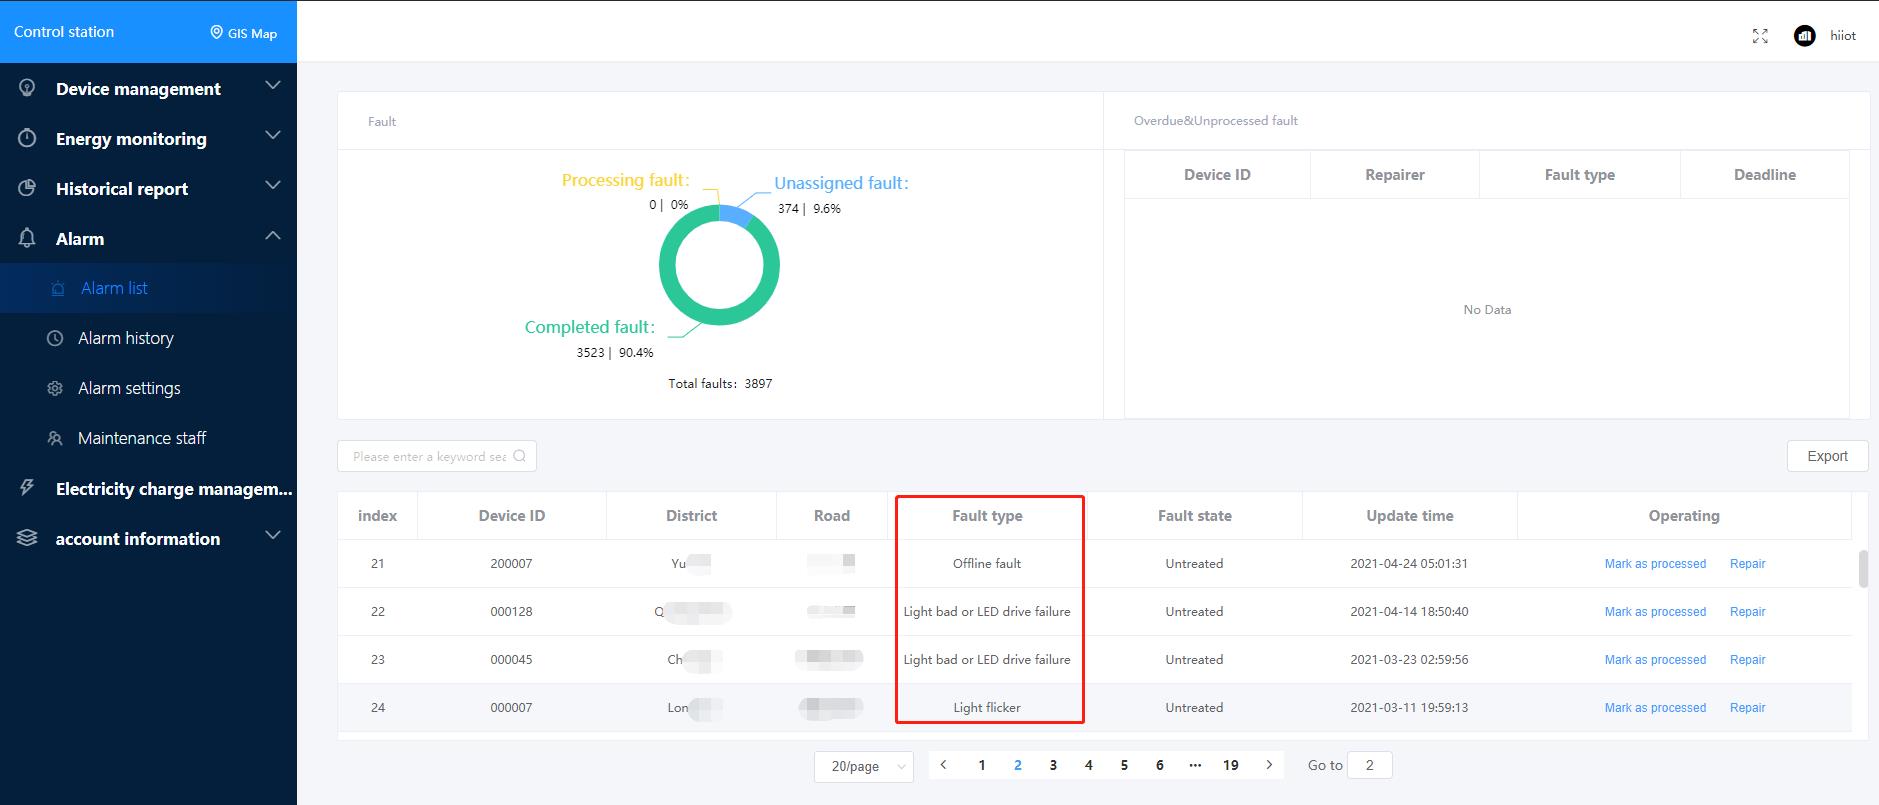Jump to last page 19
Viewport: 1879px width, 805px height.
click(1231, 765)
